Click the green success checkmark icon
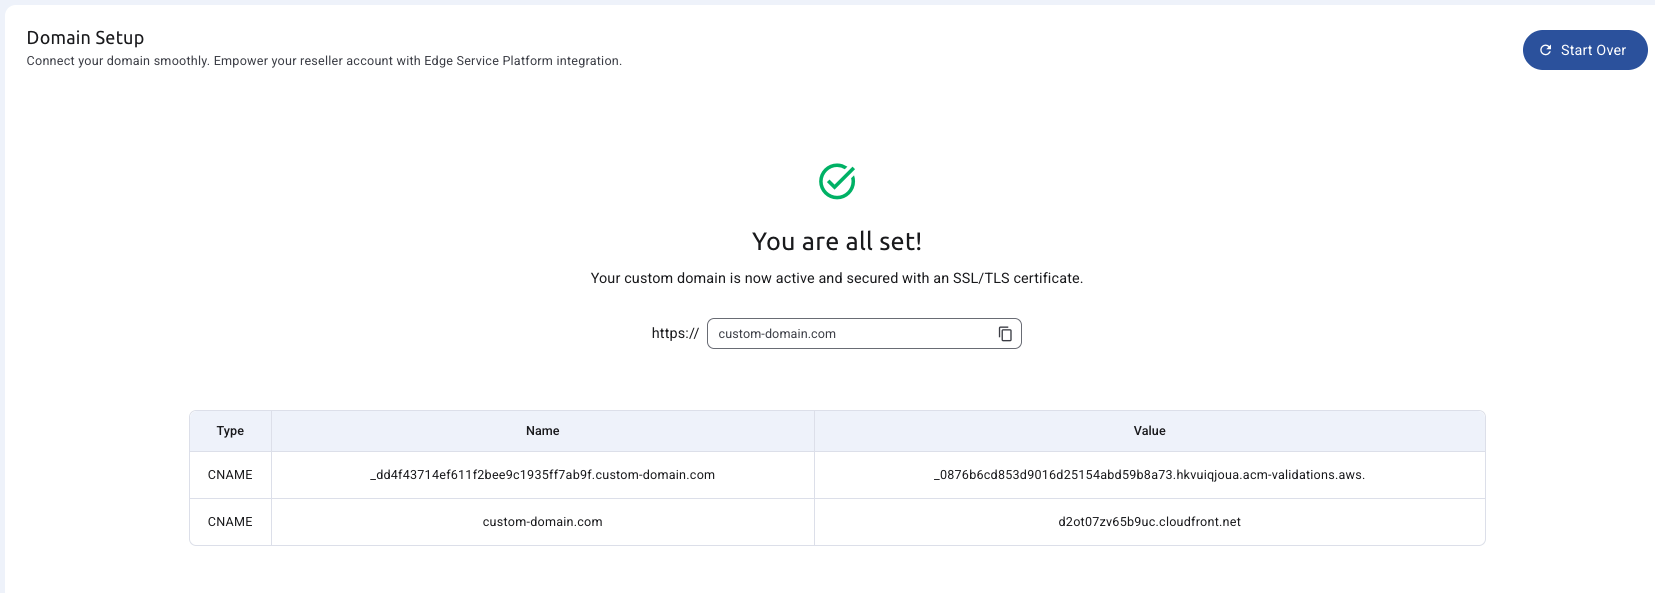The image size is (1655, 593). (837, 181)
